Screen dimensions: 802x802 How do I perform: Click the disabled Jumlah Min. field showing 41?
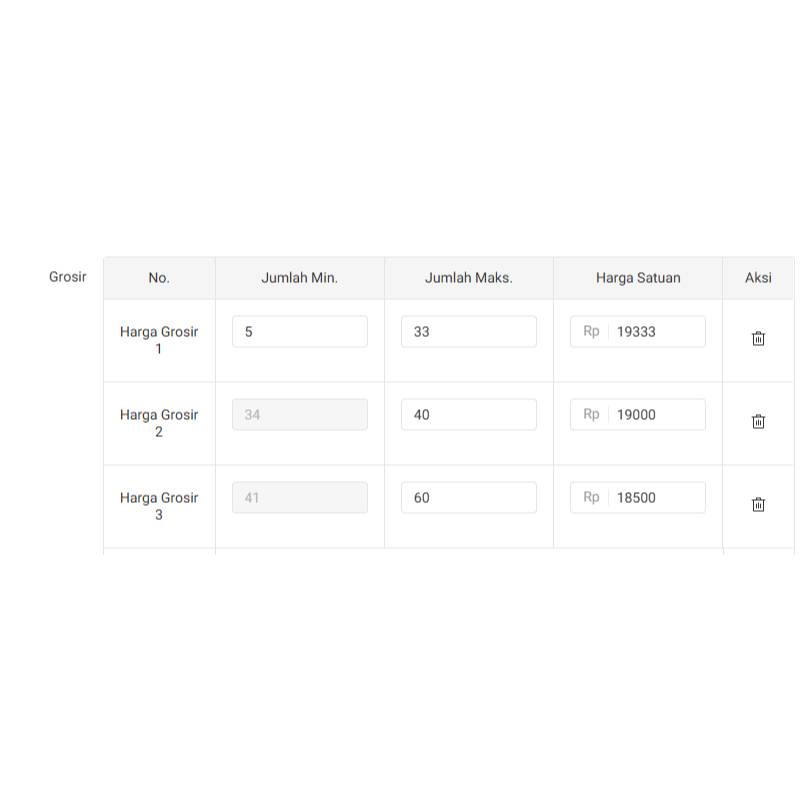tap(299, 498)
